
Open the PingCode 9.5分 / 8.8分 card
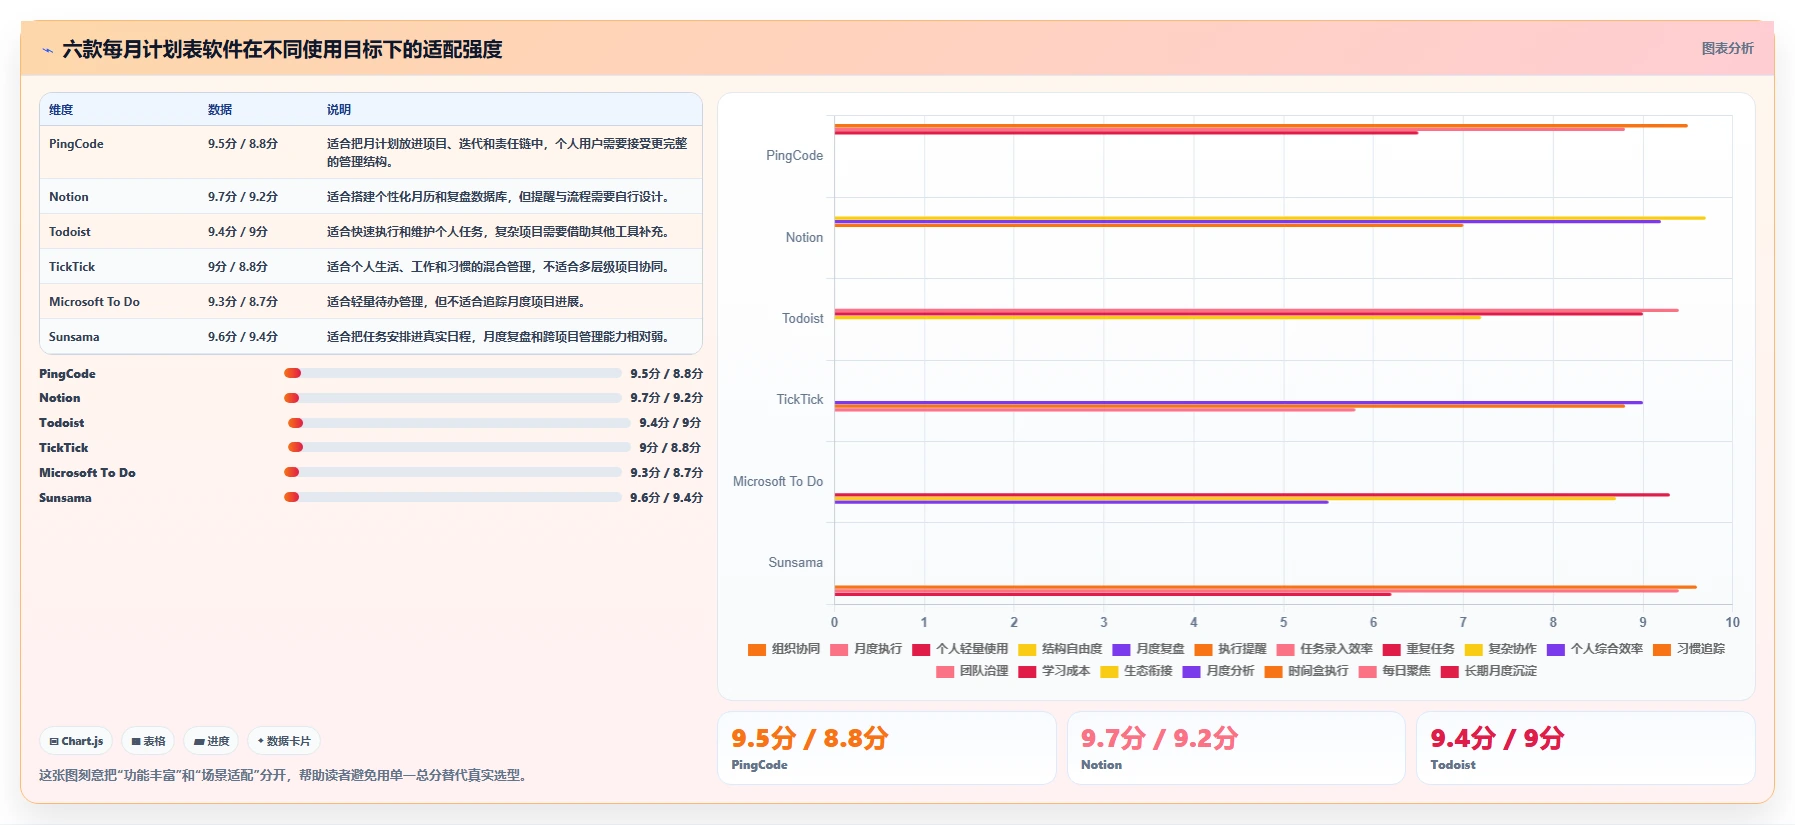tap(887, 748)
